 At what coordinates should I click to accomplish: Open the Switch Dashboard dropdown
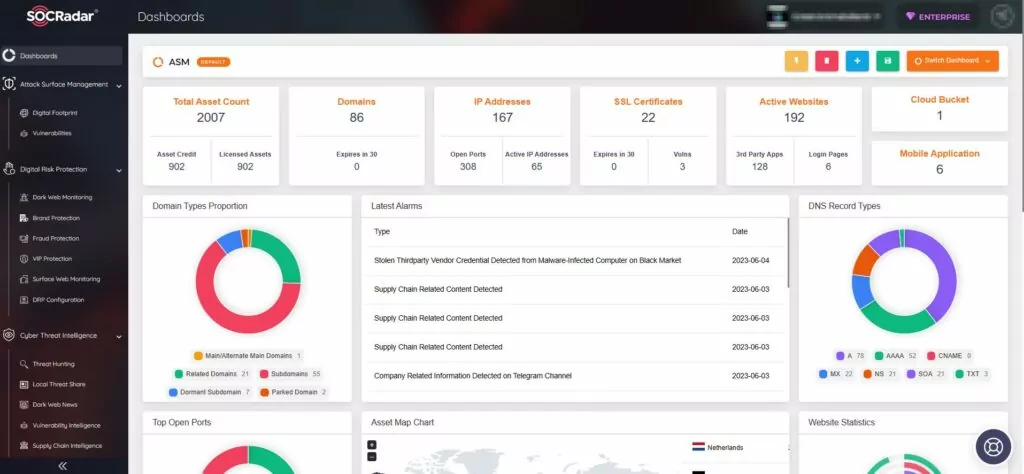[952, 61]
